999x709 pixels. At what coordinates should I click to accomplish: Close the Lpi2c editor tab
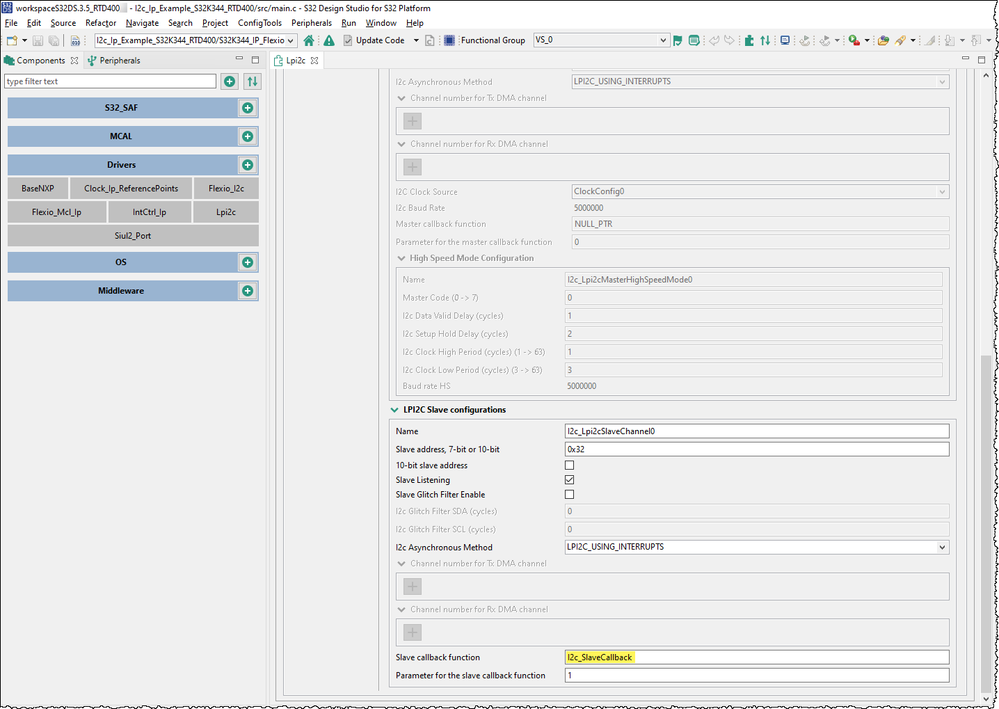pyautogui.click(x=314, y=61)
